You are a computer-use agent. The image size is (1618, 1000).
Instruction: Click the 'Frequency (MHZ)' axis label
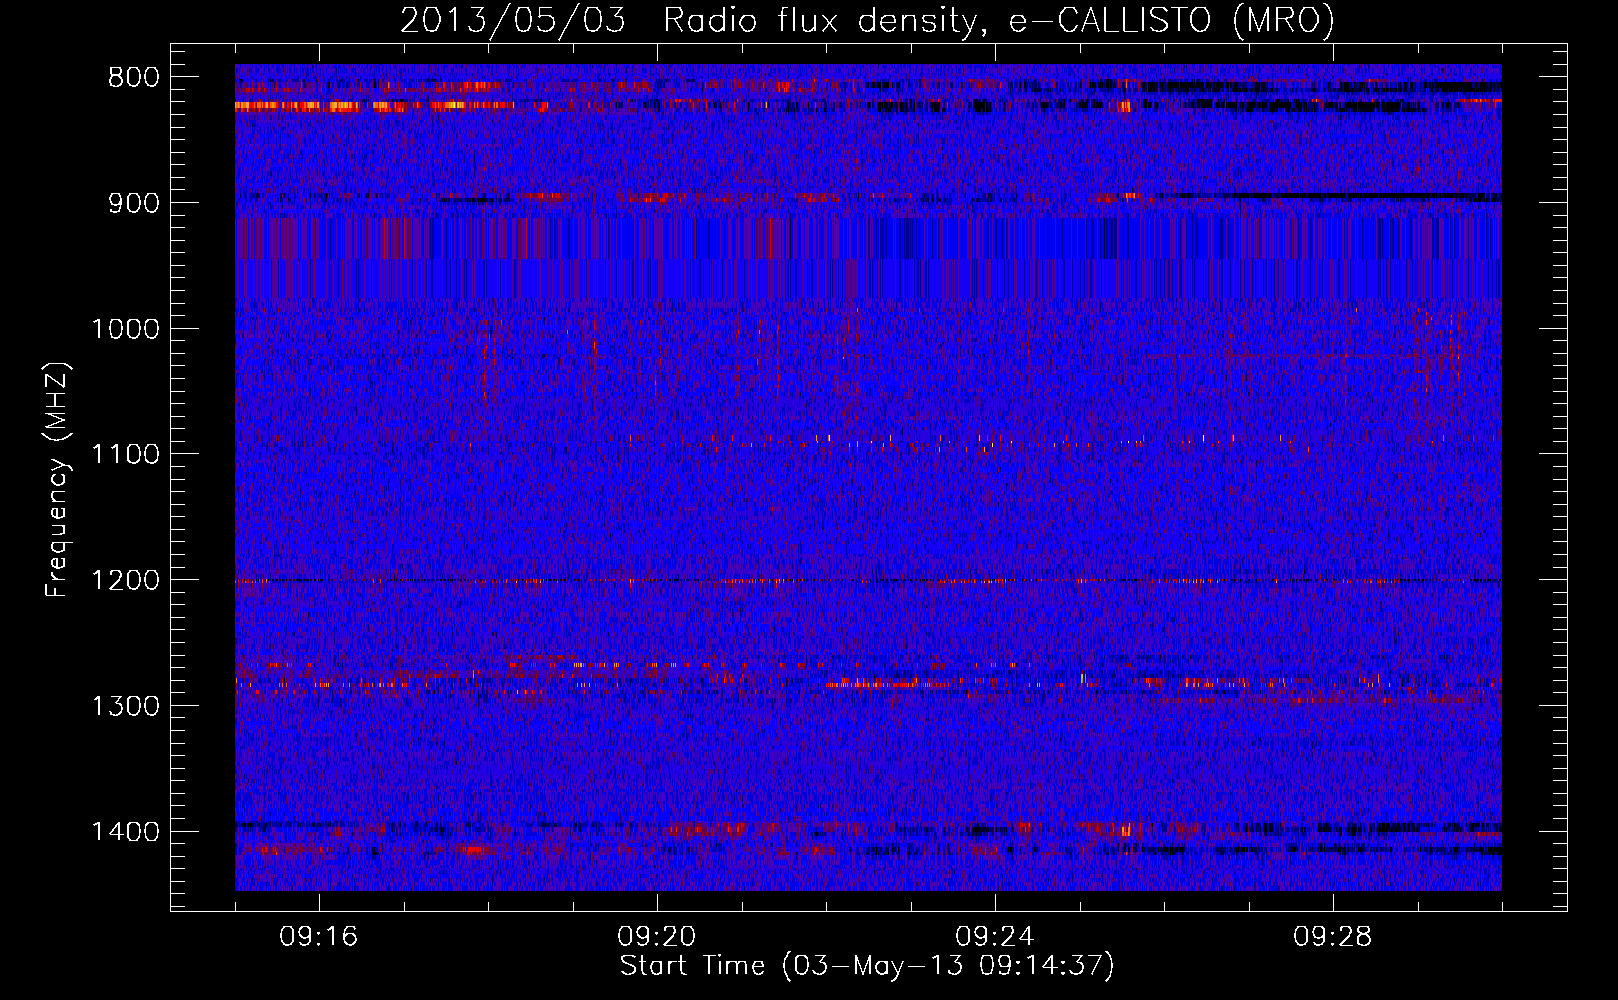(57, 480)
